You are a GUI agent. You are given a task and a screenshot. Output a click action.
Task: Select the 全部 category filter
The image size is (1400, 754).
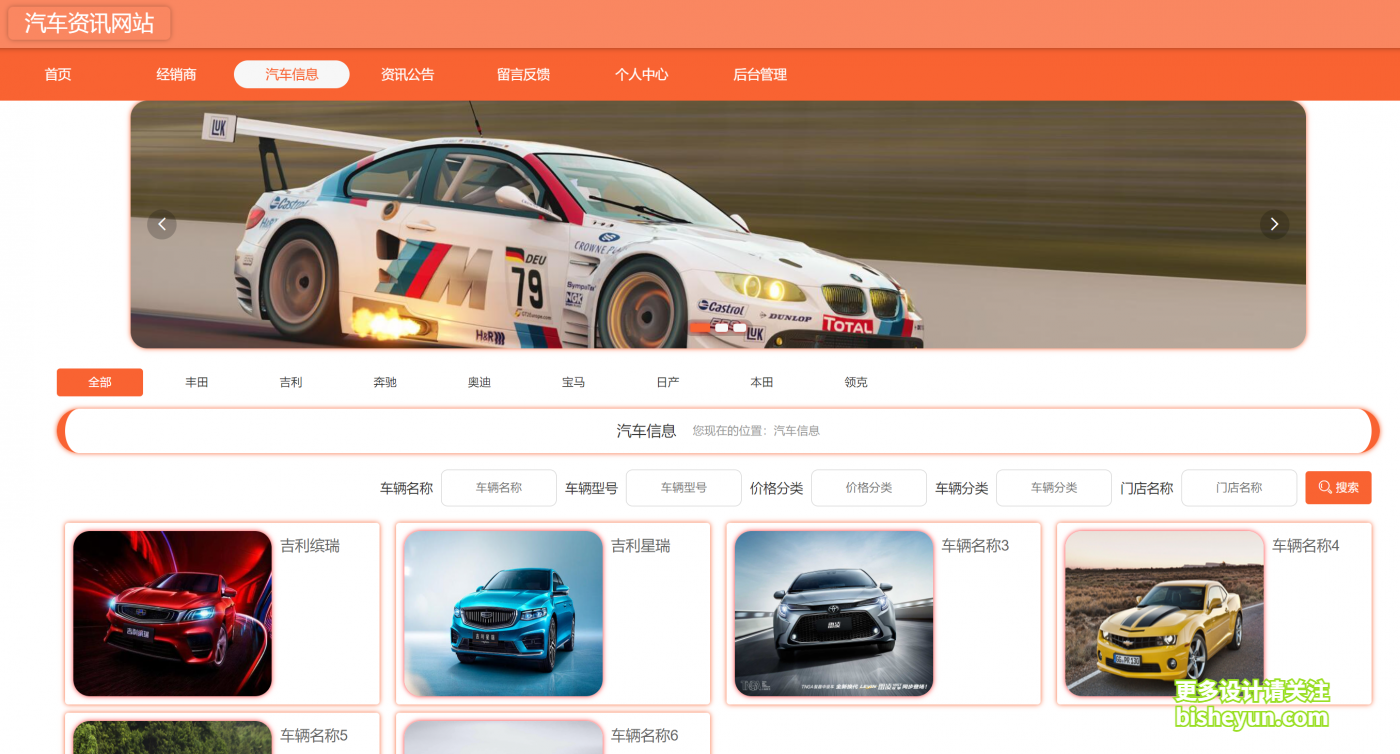tap(100, 383)
